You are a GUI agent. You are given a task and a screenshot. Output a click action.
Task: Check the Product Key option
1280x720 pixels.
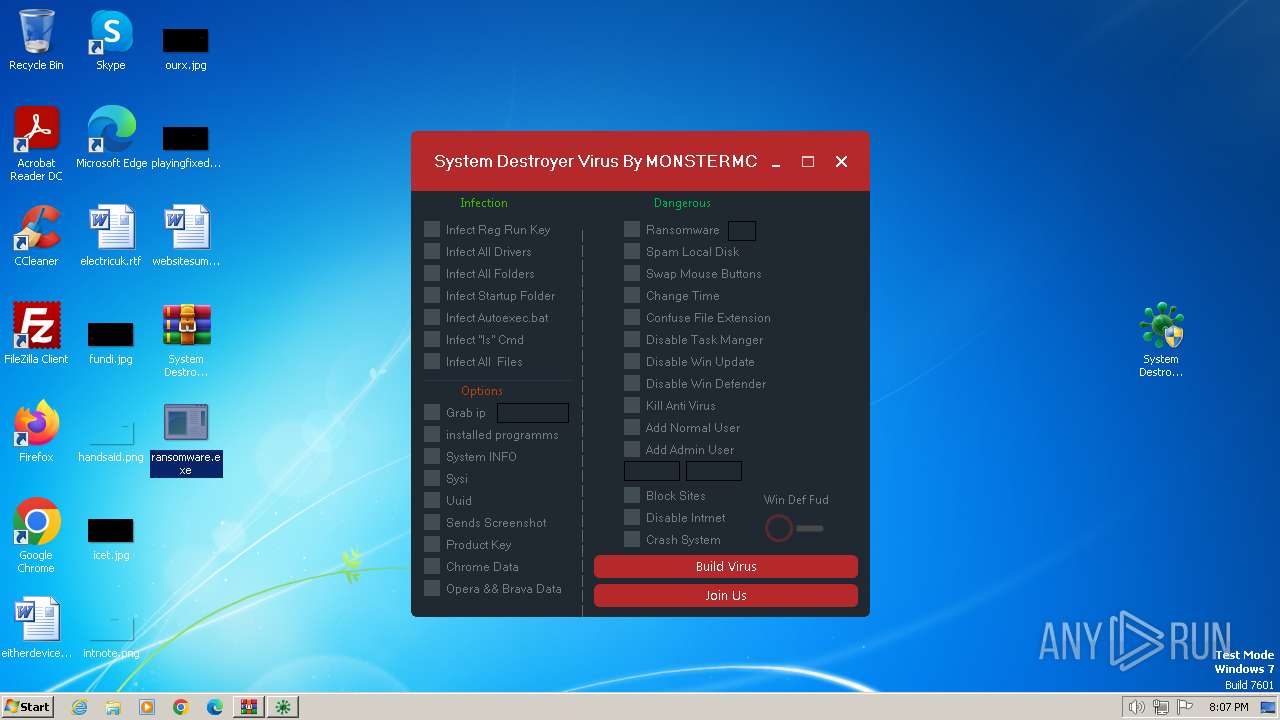click(432, 544)
